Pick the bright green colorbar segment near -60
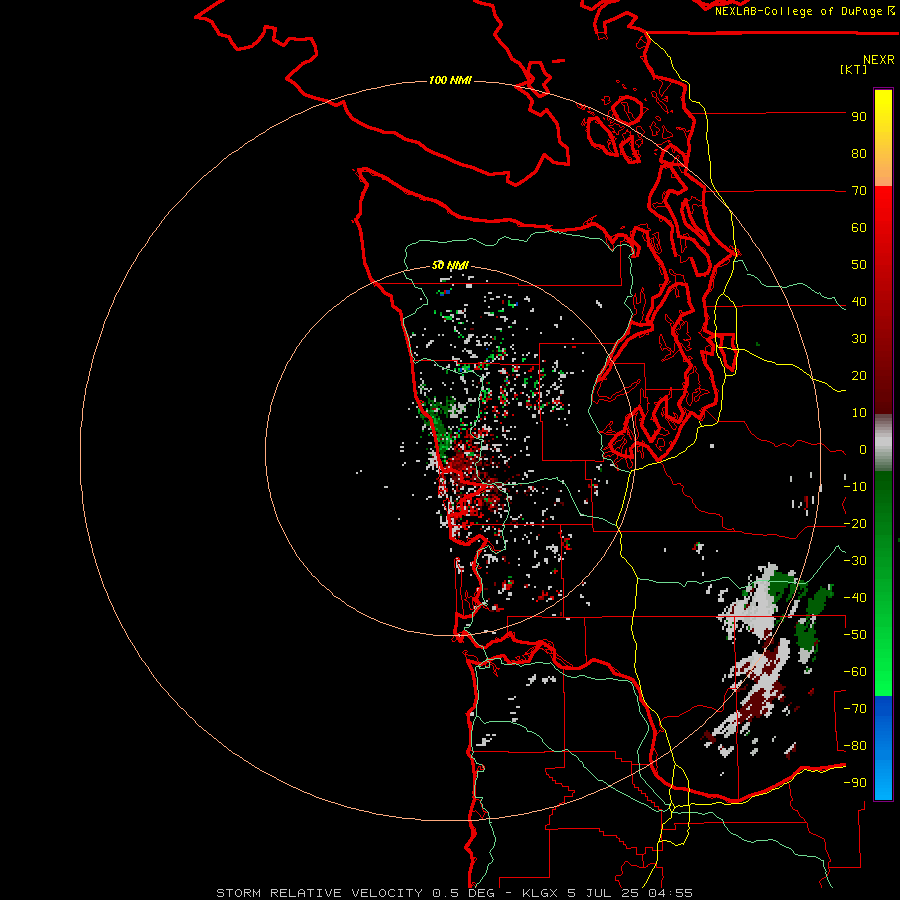Image resolution: width=900 pixels, height=900 pixels. (x=883, y=672)
